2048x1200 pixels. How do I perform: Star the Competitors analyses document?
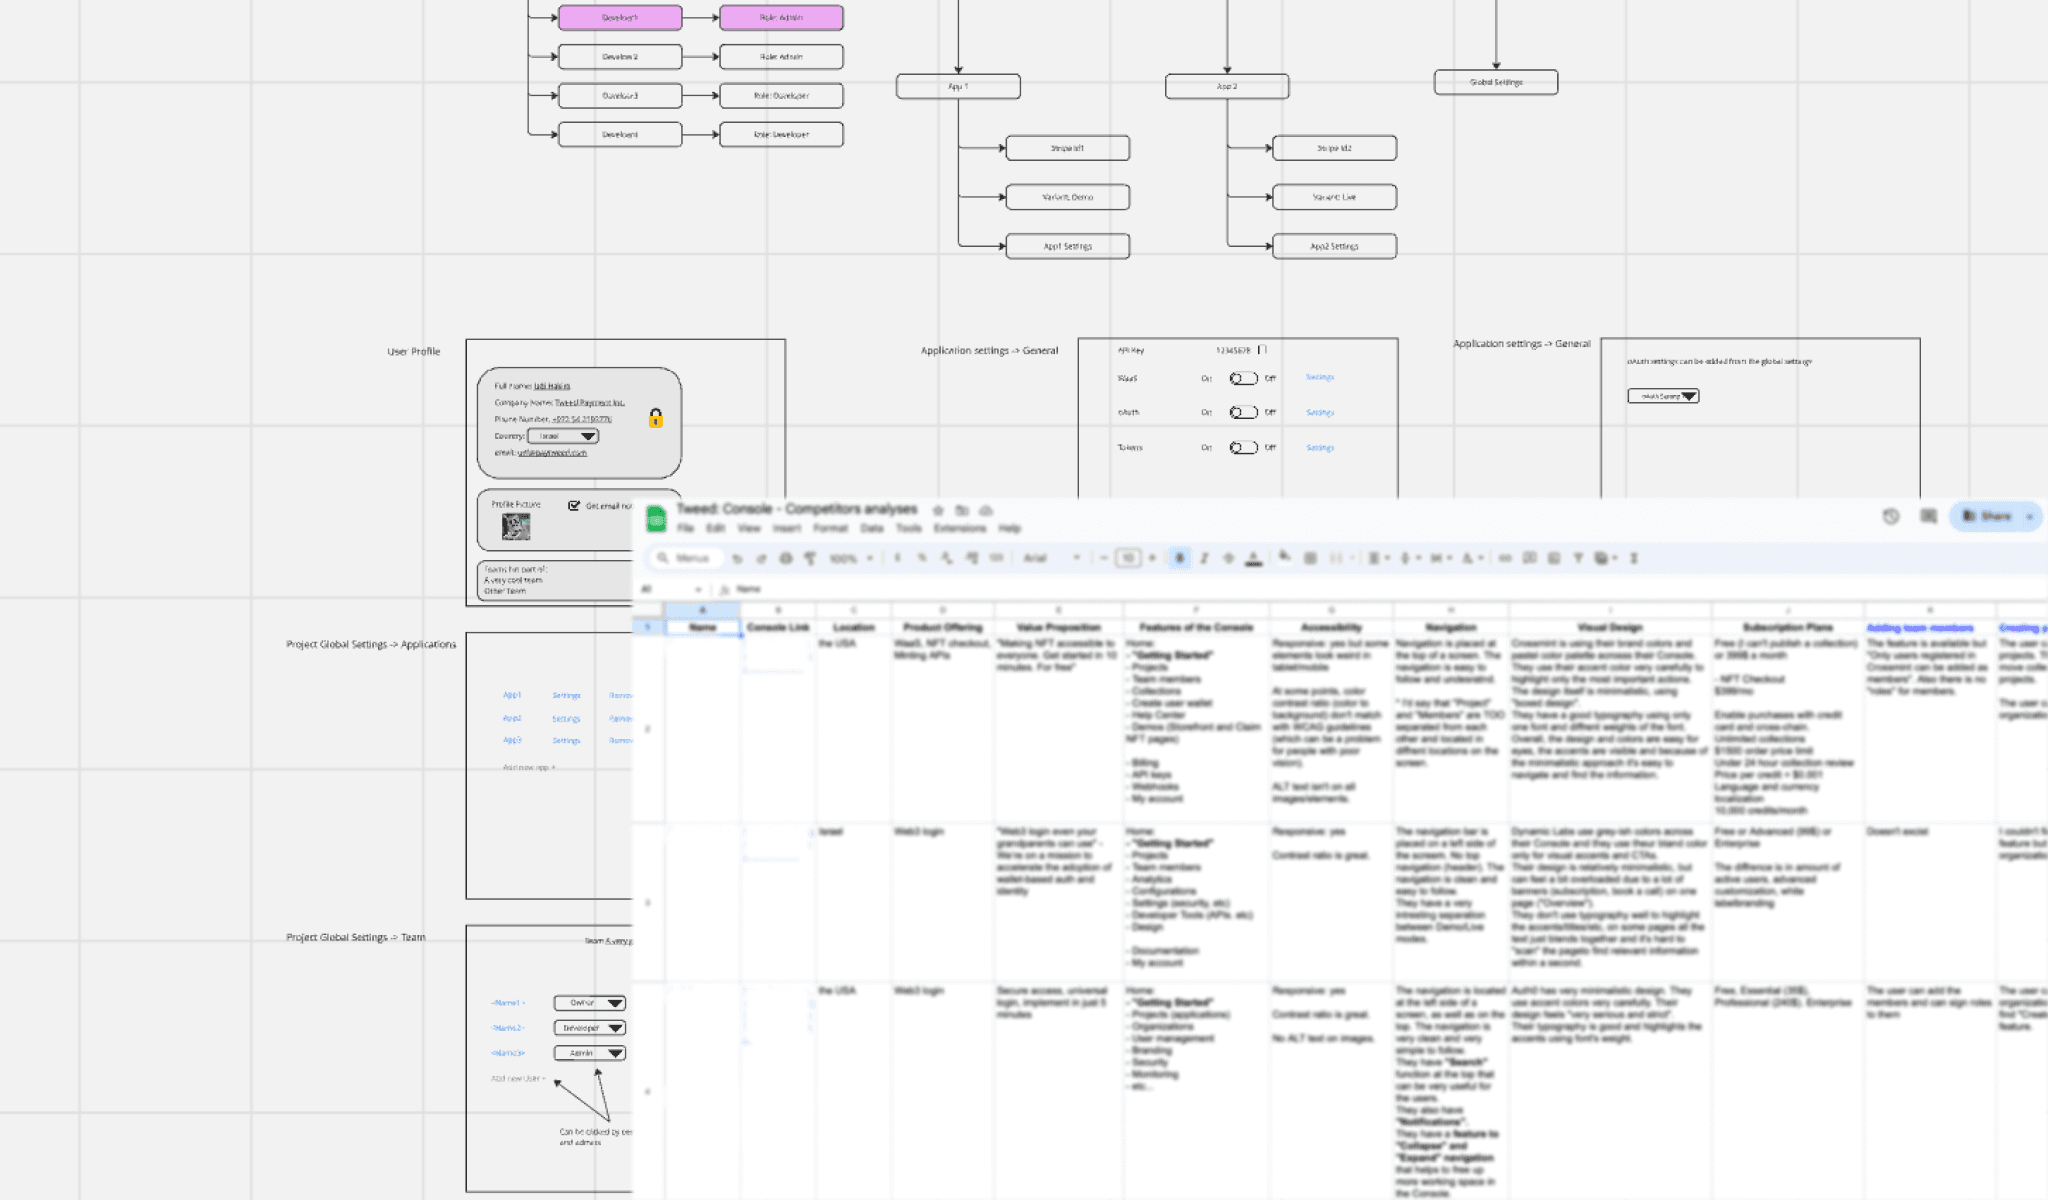938,510
